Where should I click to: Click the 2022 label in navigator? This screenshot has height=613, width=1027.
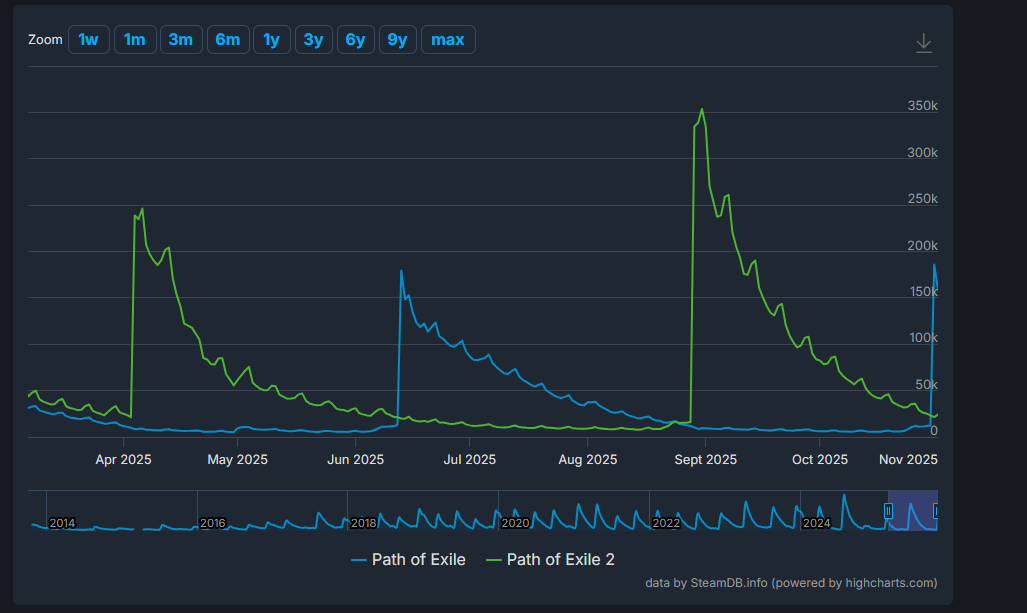tap(666, 523)
